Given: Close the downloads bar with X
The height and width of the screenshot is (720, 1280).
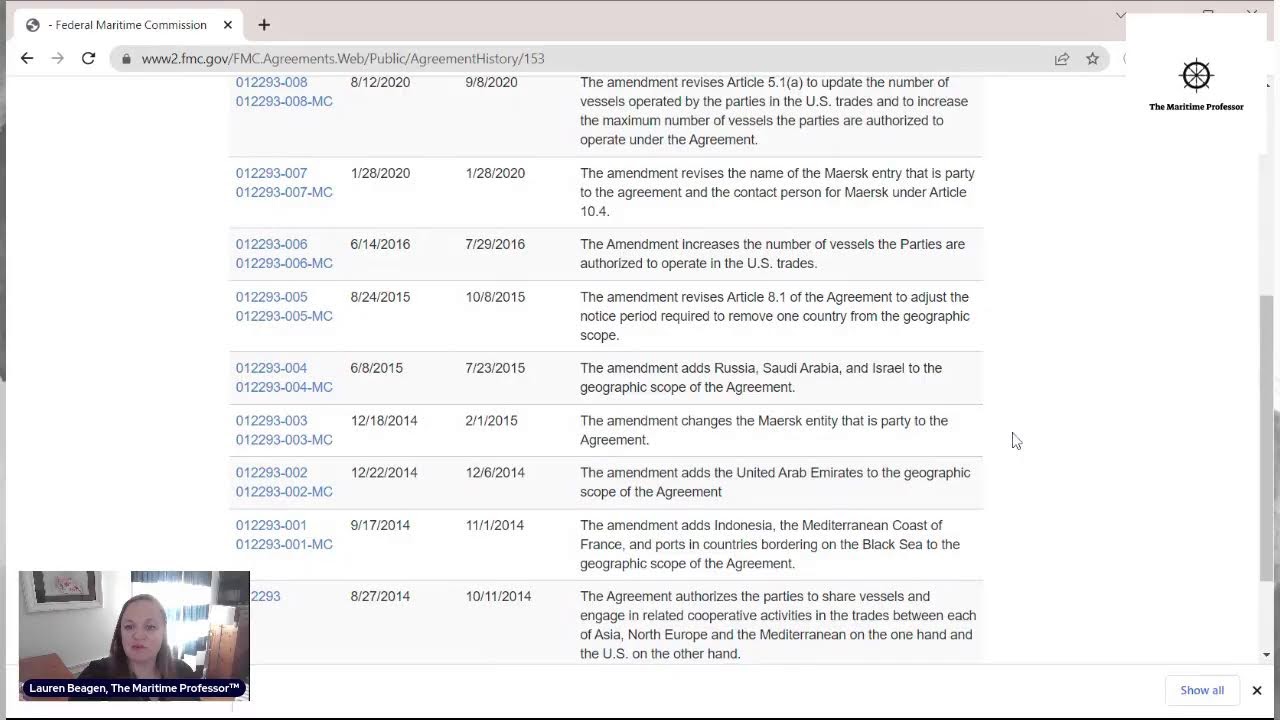Looking at the screenshot, I should click(x=1257, y=690).
